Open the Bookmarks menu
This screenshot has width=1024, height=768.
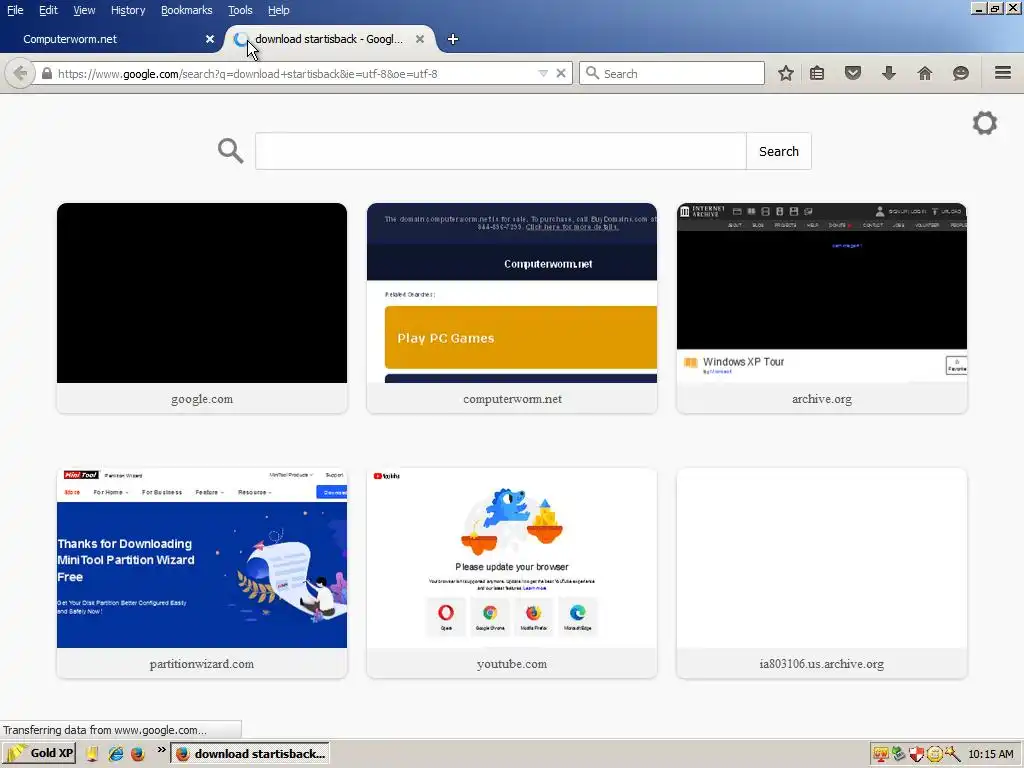(186, 10)
